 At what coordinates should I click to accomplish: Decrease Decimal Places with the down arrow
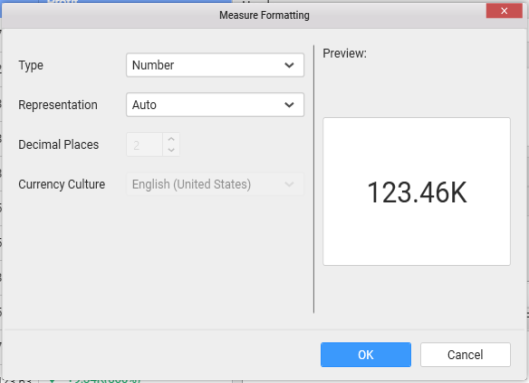(x=171, y=150)
